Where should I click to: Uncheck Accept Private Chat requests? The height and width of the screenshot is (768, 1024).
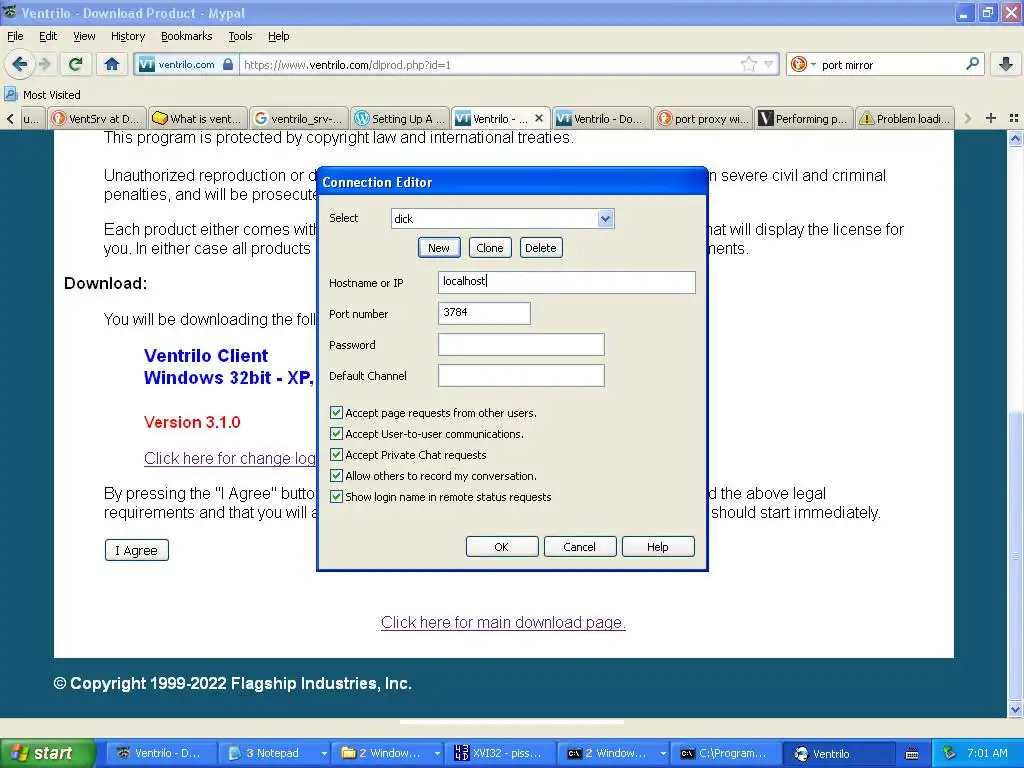pos(336,455)
